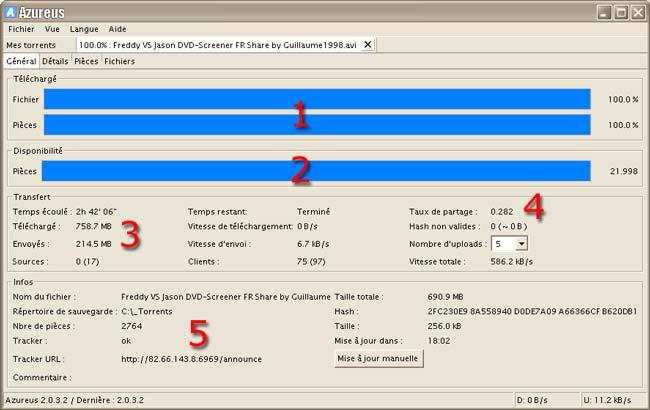Click the Azureus 2.0.3.2 version status text

click(74, 400)
